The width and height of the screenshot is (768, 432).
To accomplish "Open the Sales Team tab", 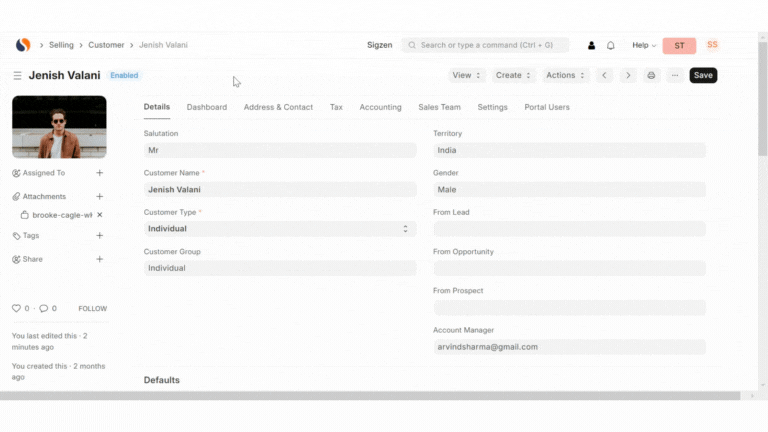I will (x=439, y=107).
